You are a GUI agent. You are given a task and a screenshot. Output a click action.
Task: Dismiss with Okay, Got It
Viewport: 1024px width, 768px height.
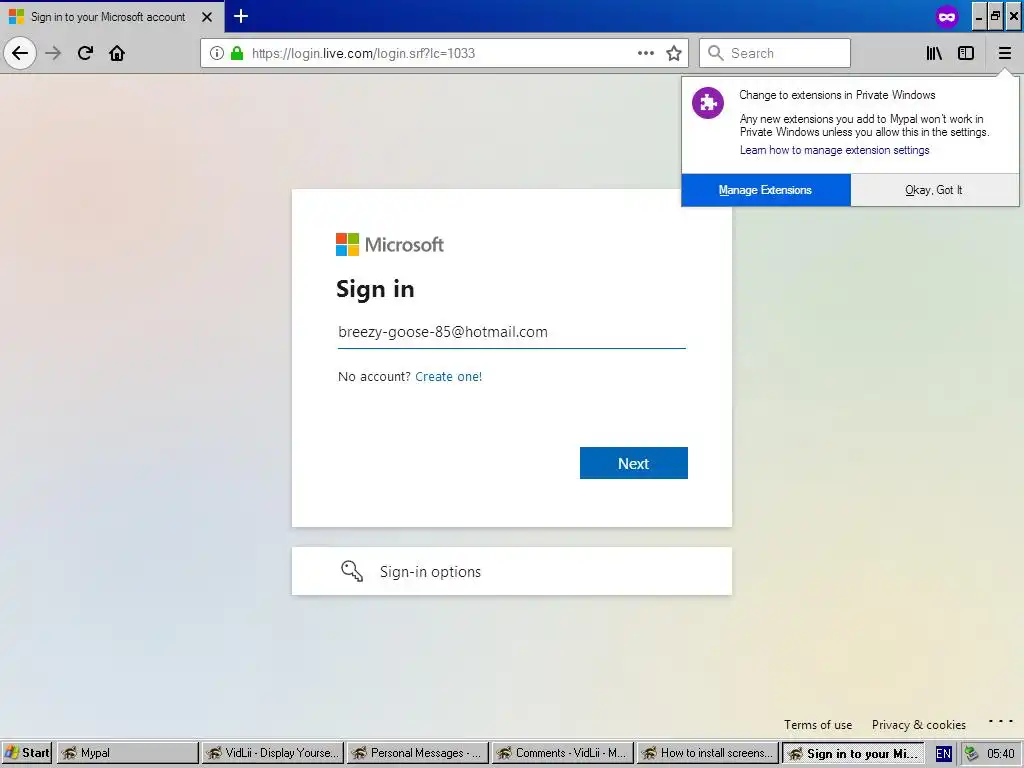[x=934, y=190]
